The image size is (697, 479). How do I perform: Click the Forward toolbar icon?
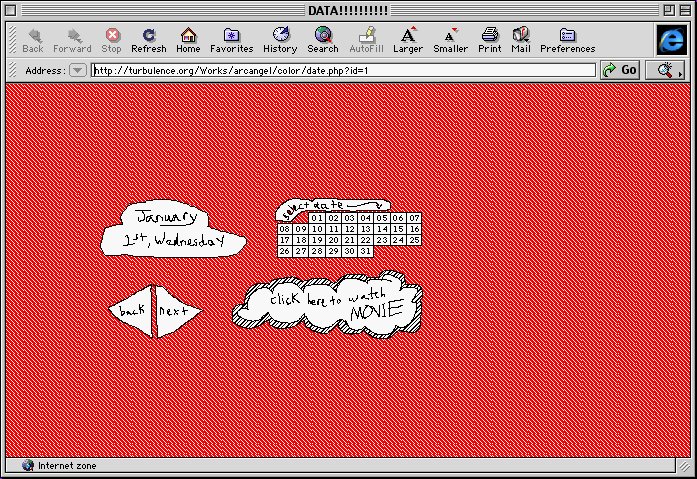coord(72,40)
